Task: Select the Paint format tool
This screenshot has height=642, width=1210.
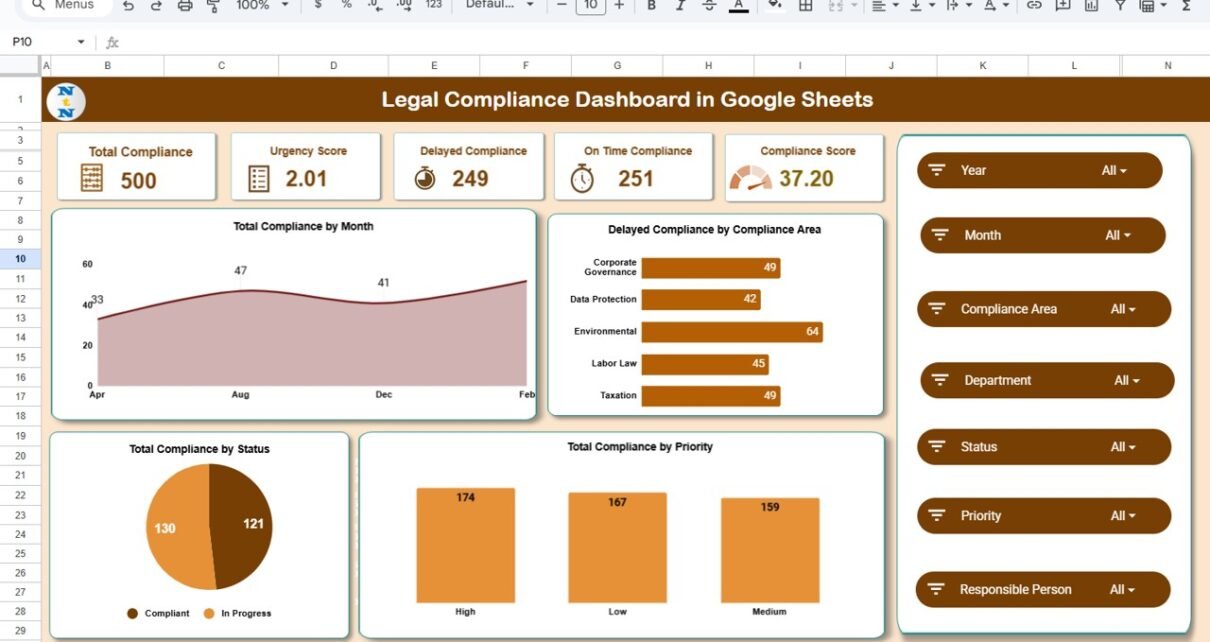Action: (213, 6)
